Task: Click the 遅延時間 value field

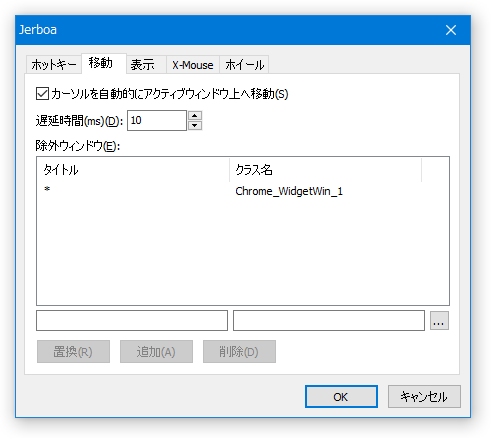Action: tap(157, 120)
